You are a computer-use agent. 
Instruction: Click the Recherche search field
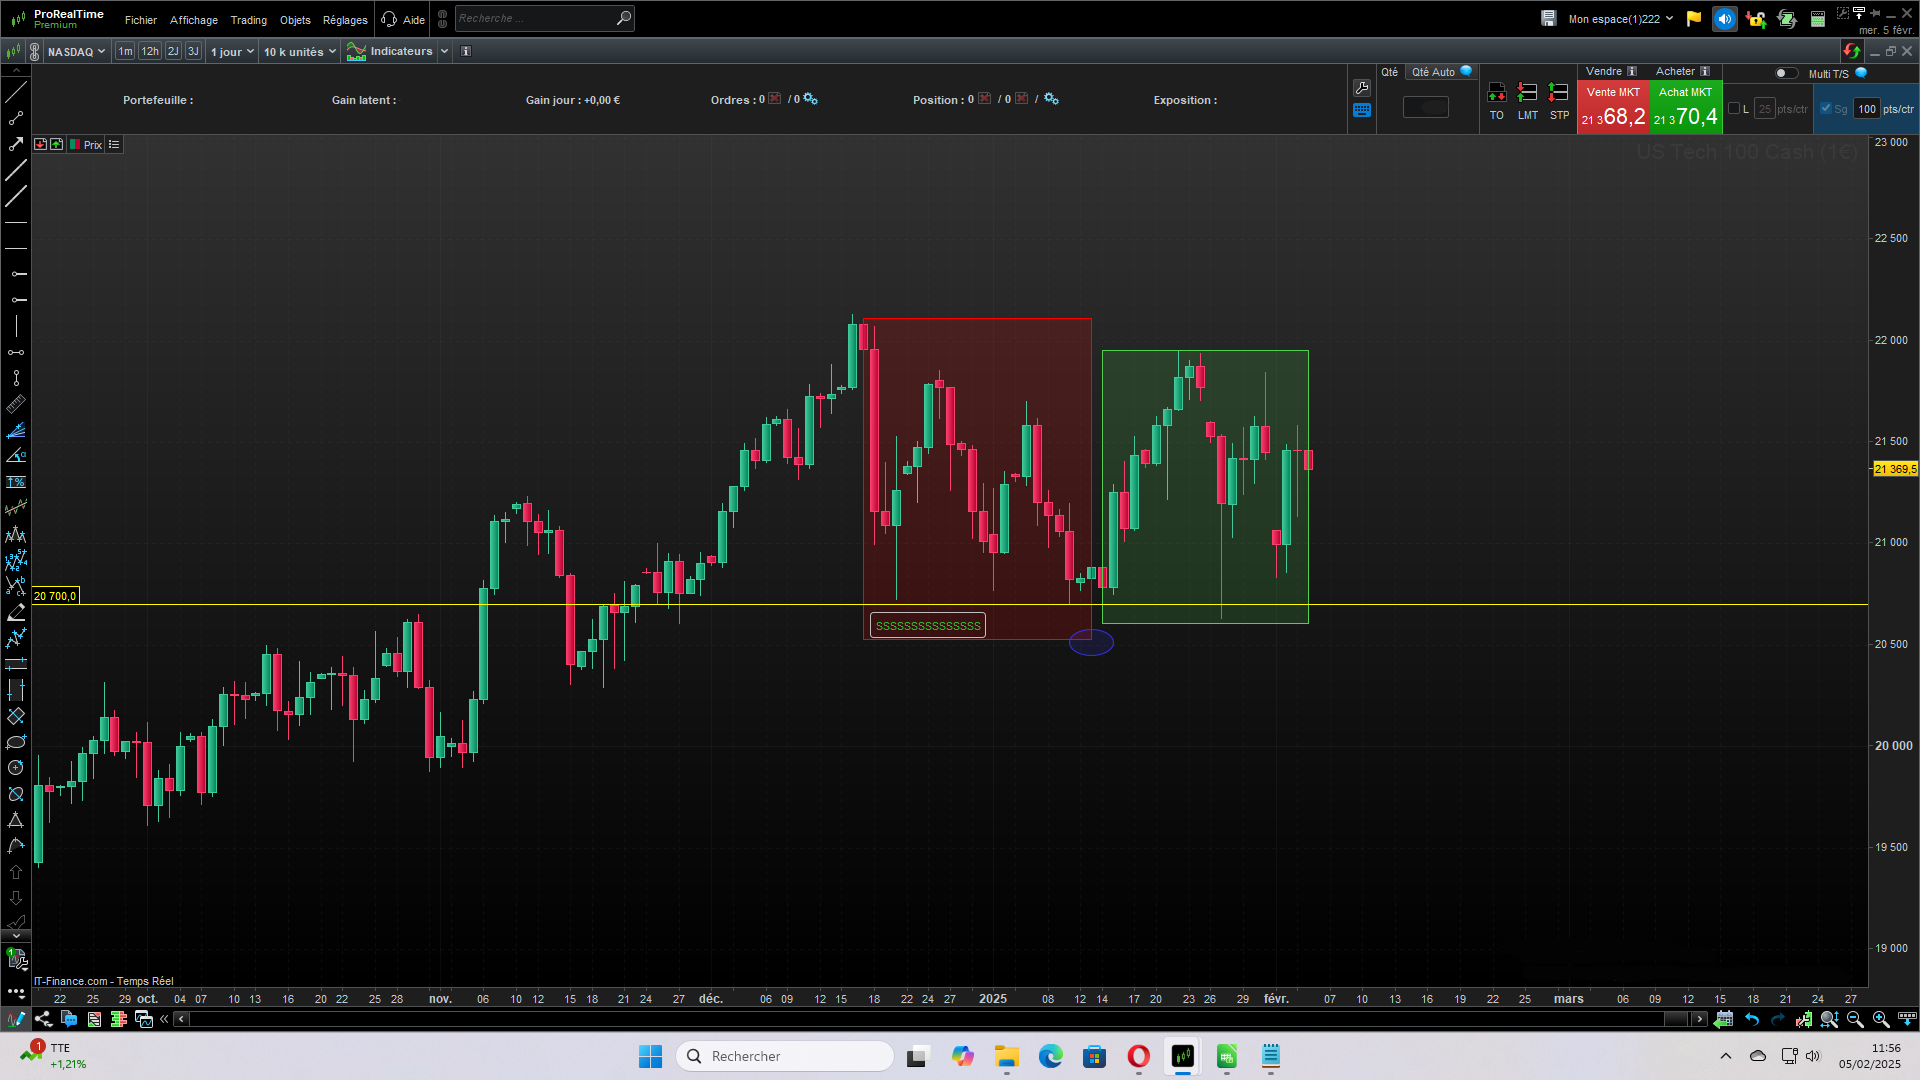(535, 18)
